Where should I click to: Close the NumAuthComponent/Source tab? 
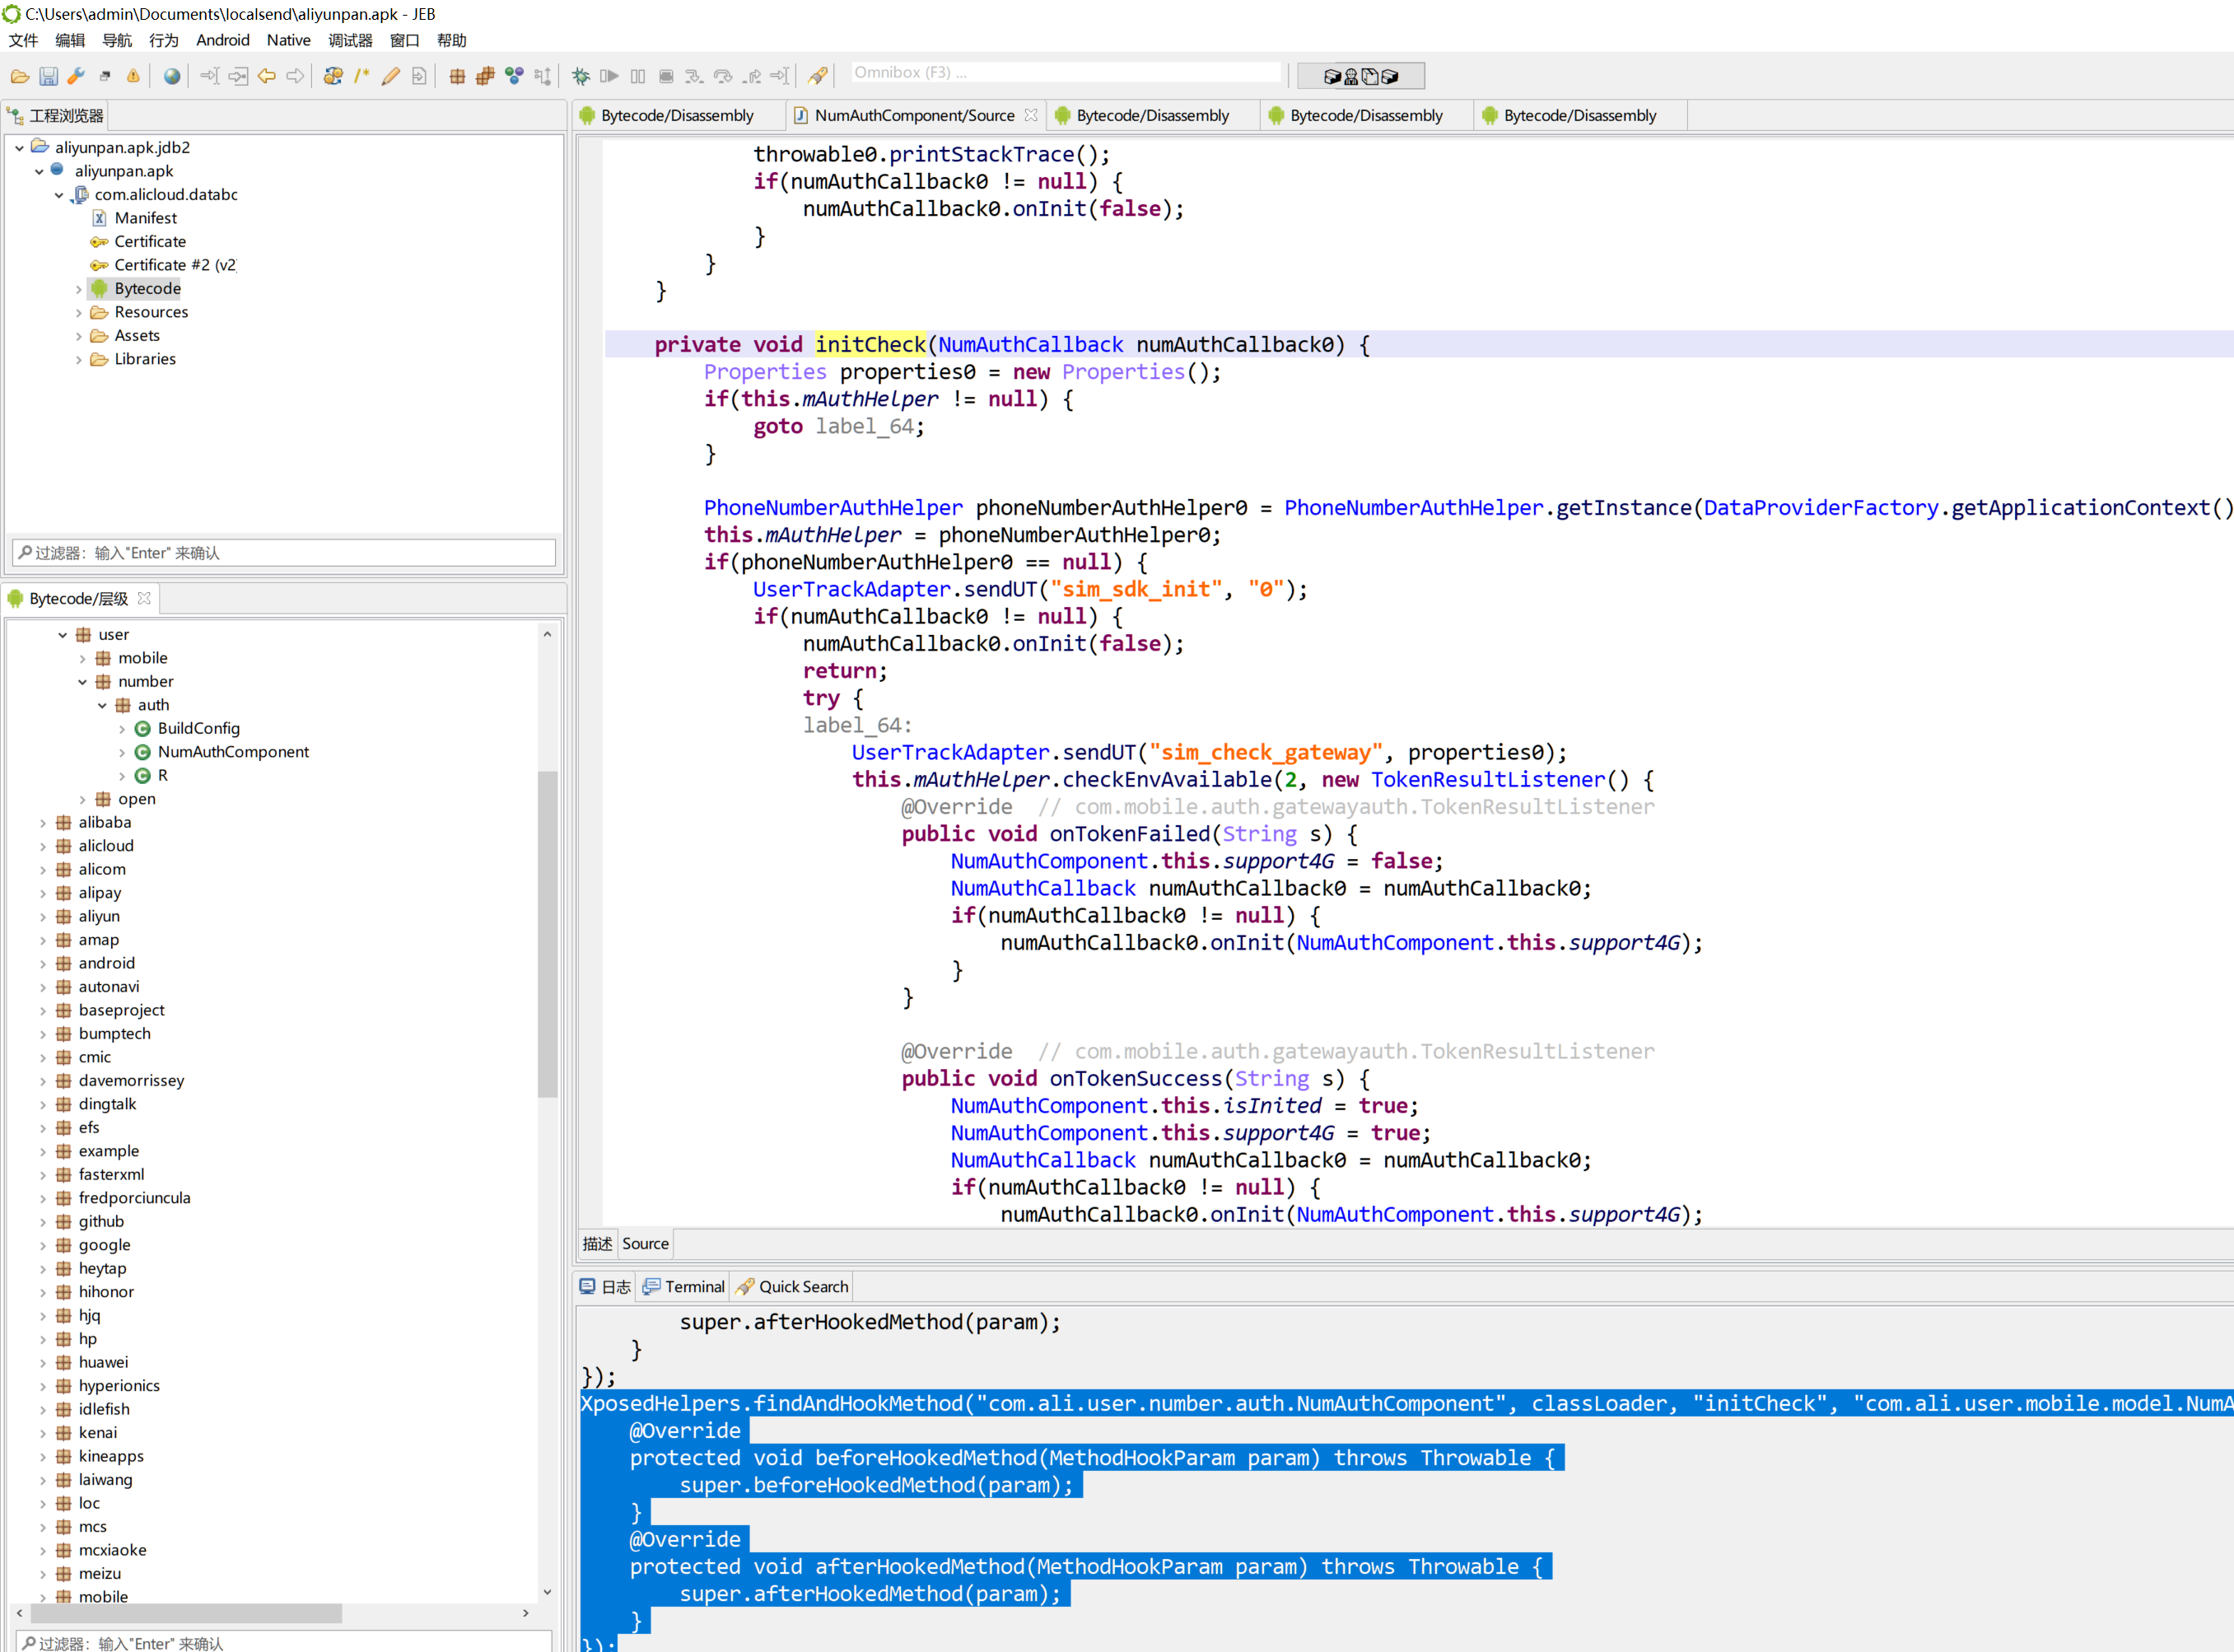click(1031, 116)
